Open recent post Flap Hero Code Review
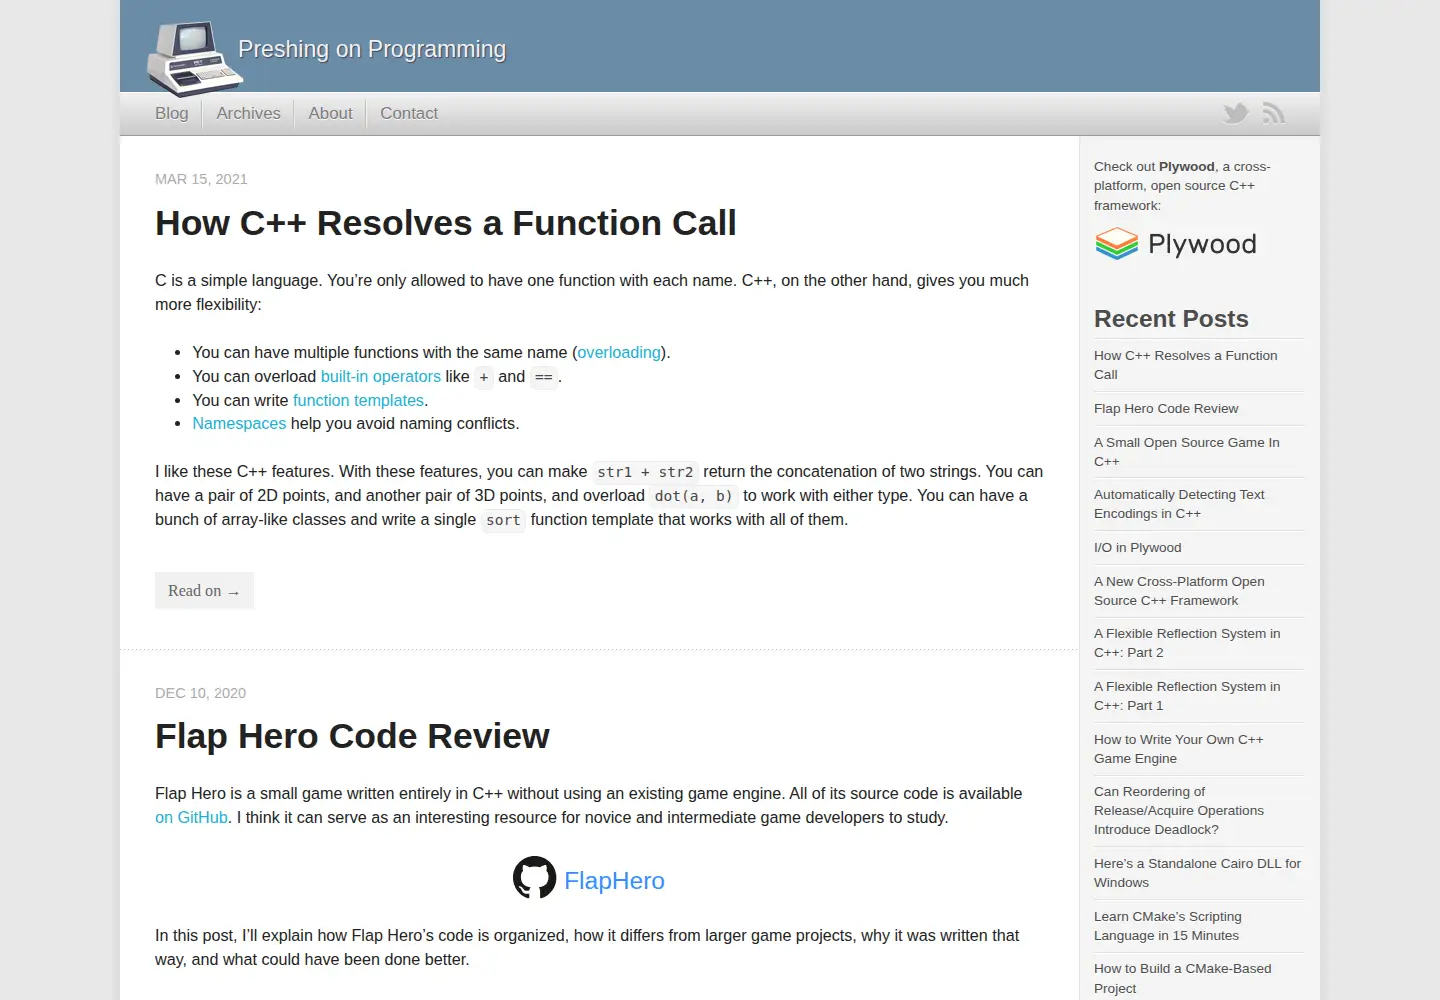The height and width of the screenshot is (1000, 1440). pos(1166,408)
